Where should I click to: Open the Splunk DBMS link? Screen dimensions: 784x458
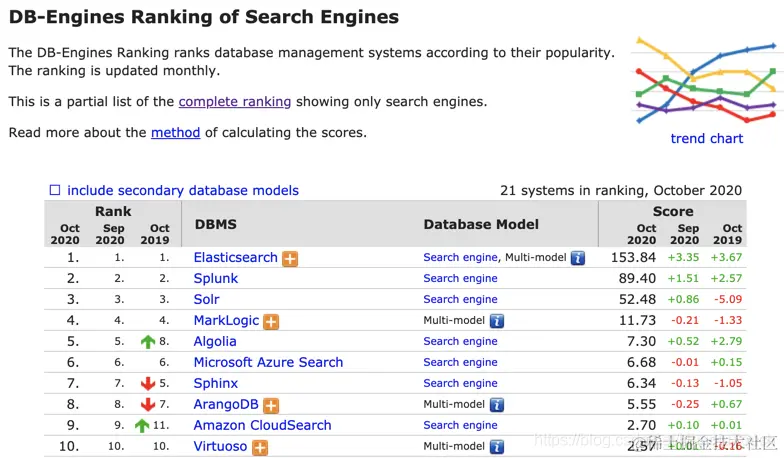(216, 278)
